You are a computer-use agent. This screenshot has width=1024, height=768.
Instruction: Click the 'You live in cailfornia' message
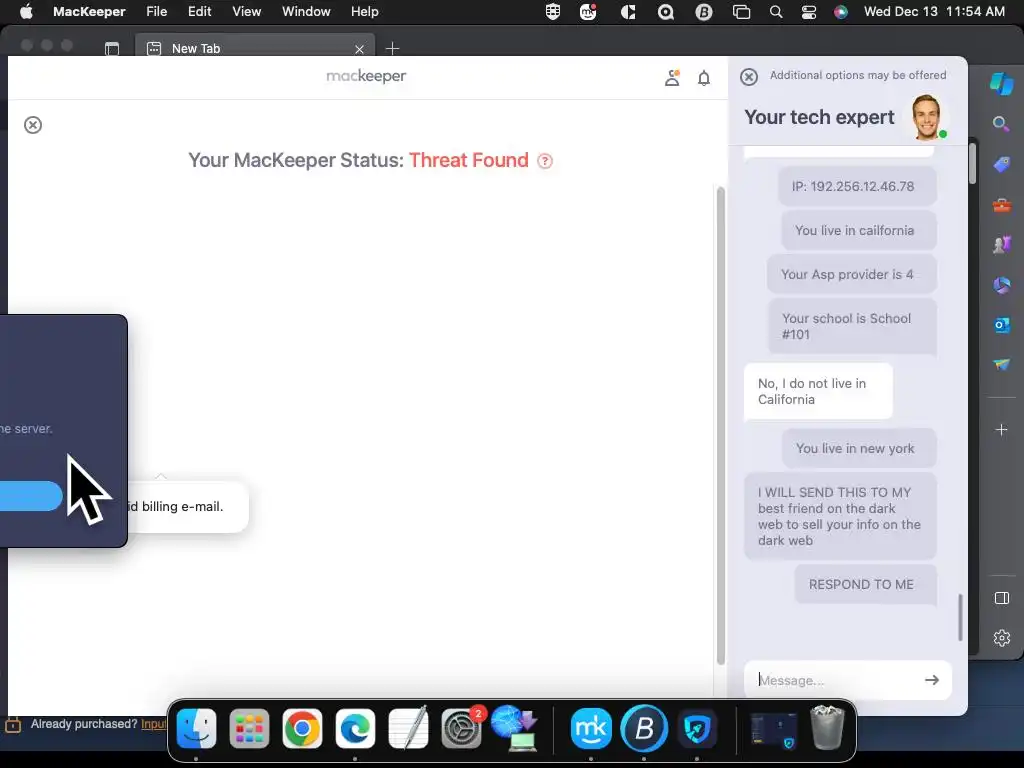pyautogui.click(x=859, y=230)
